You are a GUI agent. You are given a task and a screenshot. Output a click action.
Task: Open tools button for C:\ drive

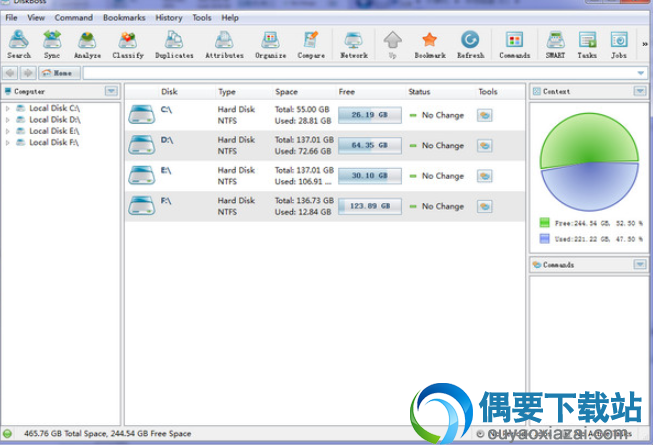pyautogui.click(x=485, y=115)
